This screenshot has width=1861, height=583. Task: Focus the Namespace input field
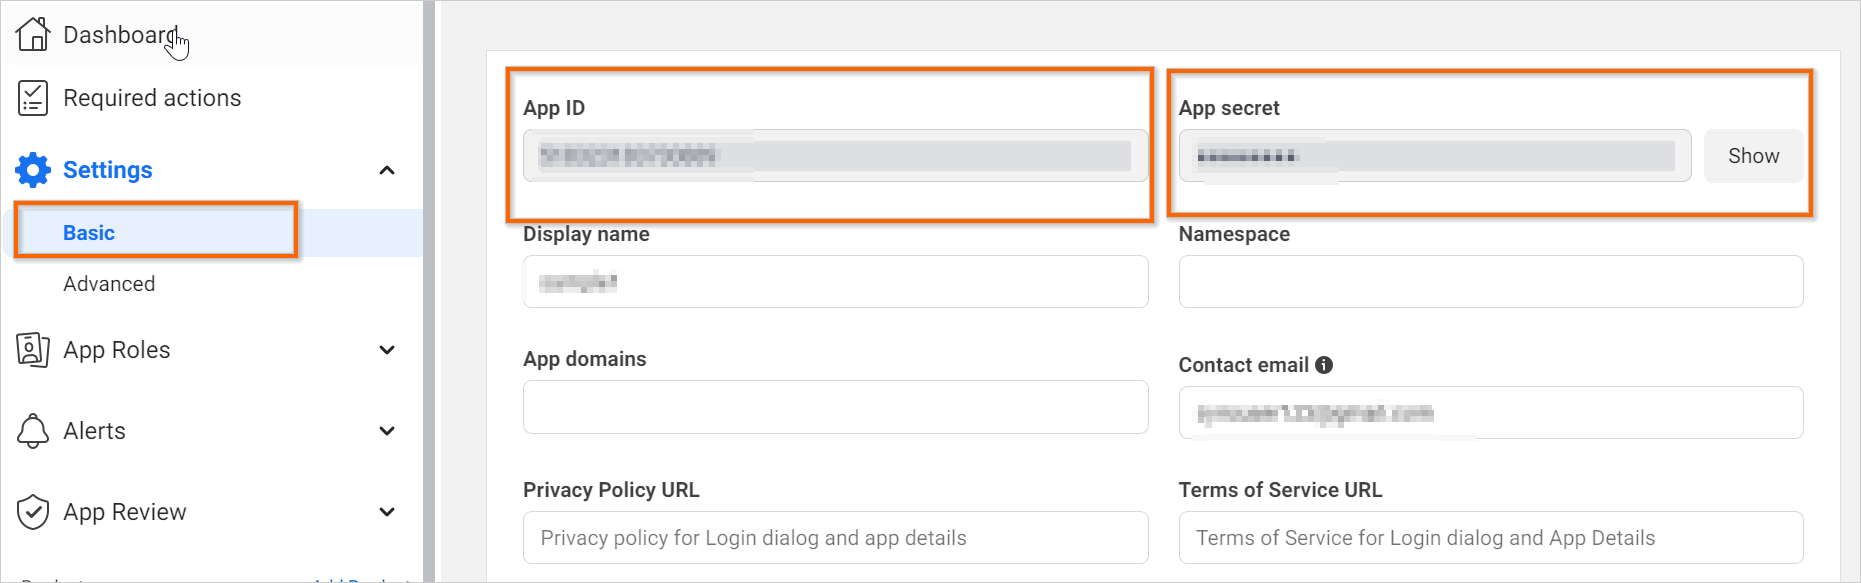coord(1490,282)
